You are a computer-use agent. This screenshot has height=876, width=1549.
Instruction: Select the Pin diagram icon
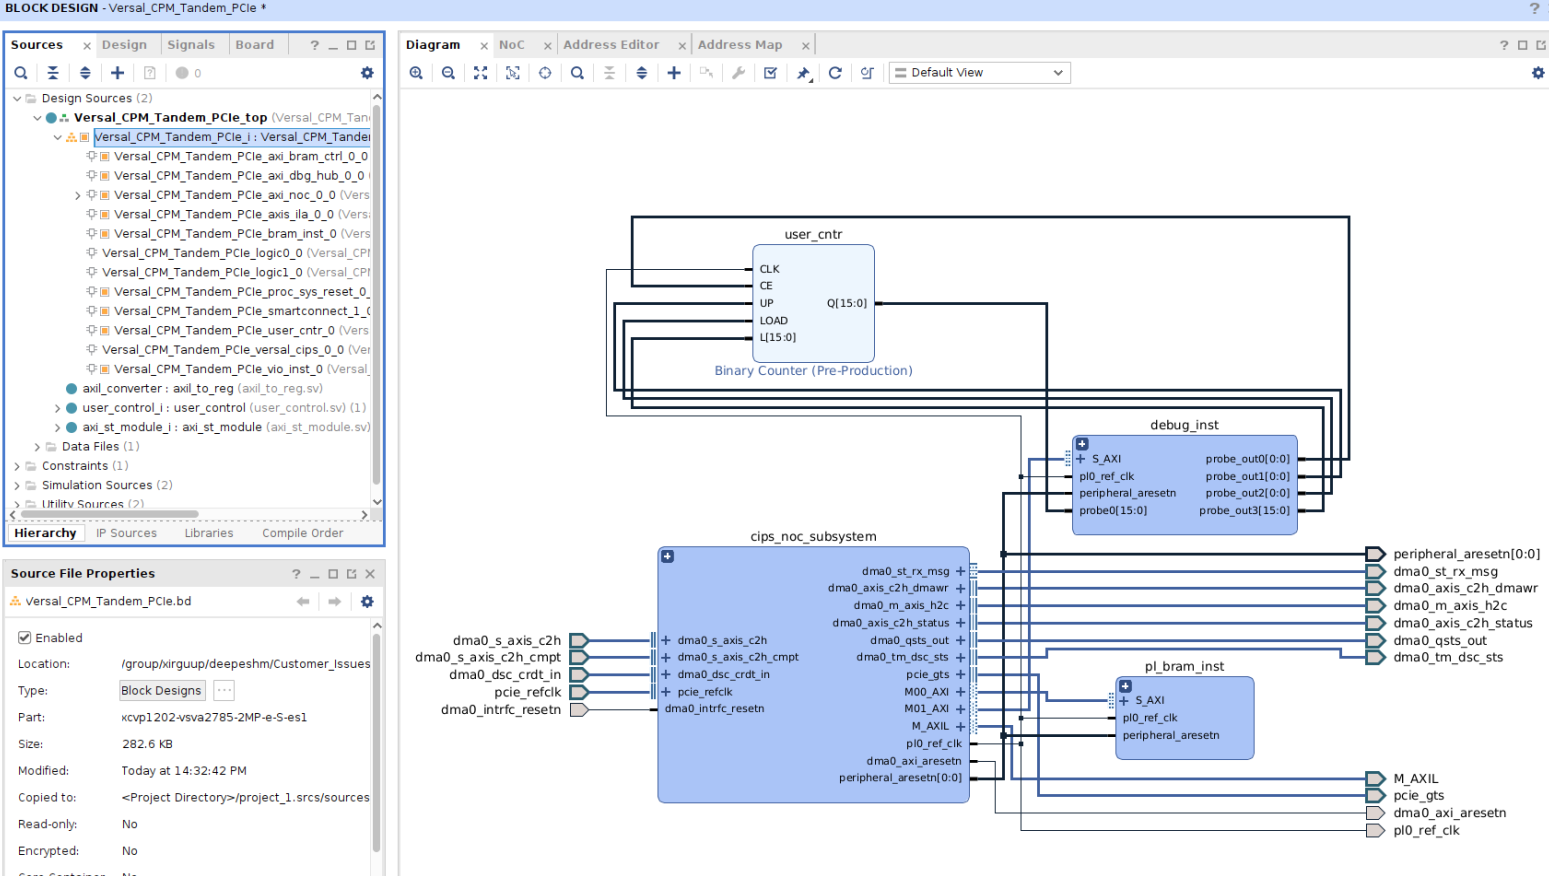pos(803,72)
